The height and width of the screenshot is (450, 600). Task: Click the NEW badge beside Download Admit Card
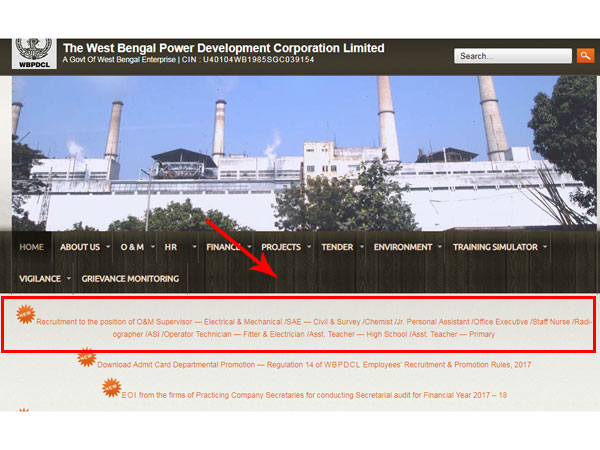[x=86, y=357]
